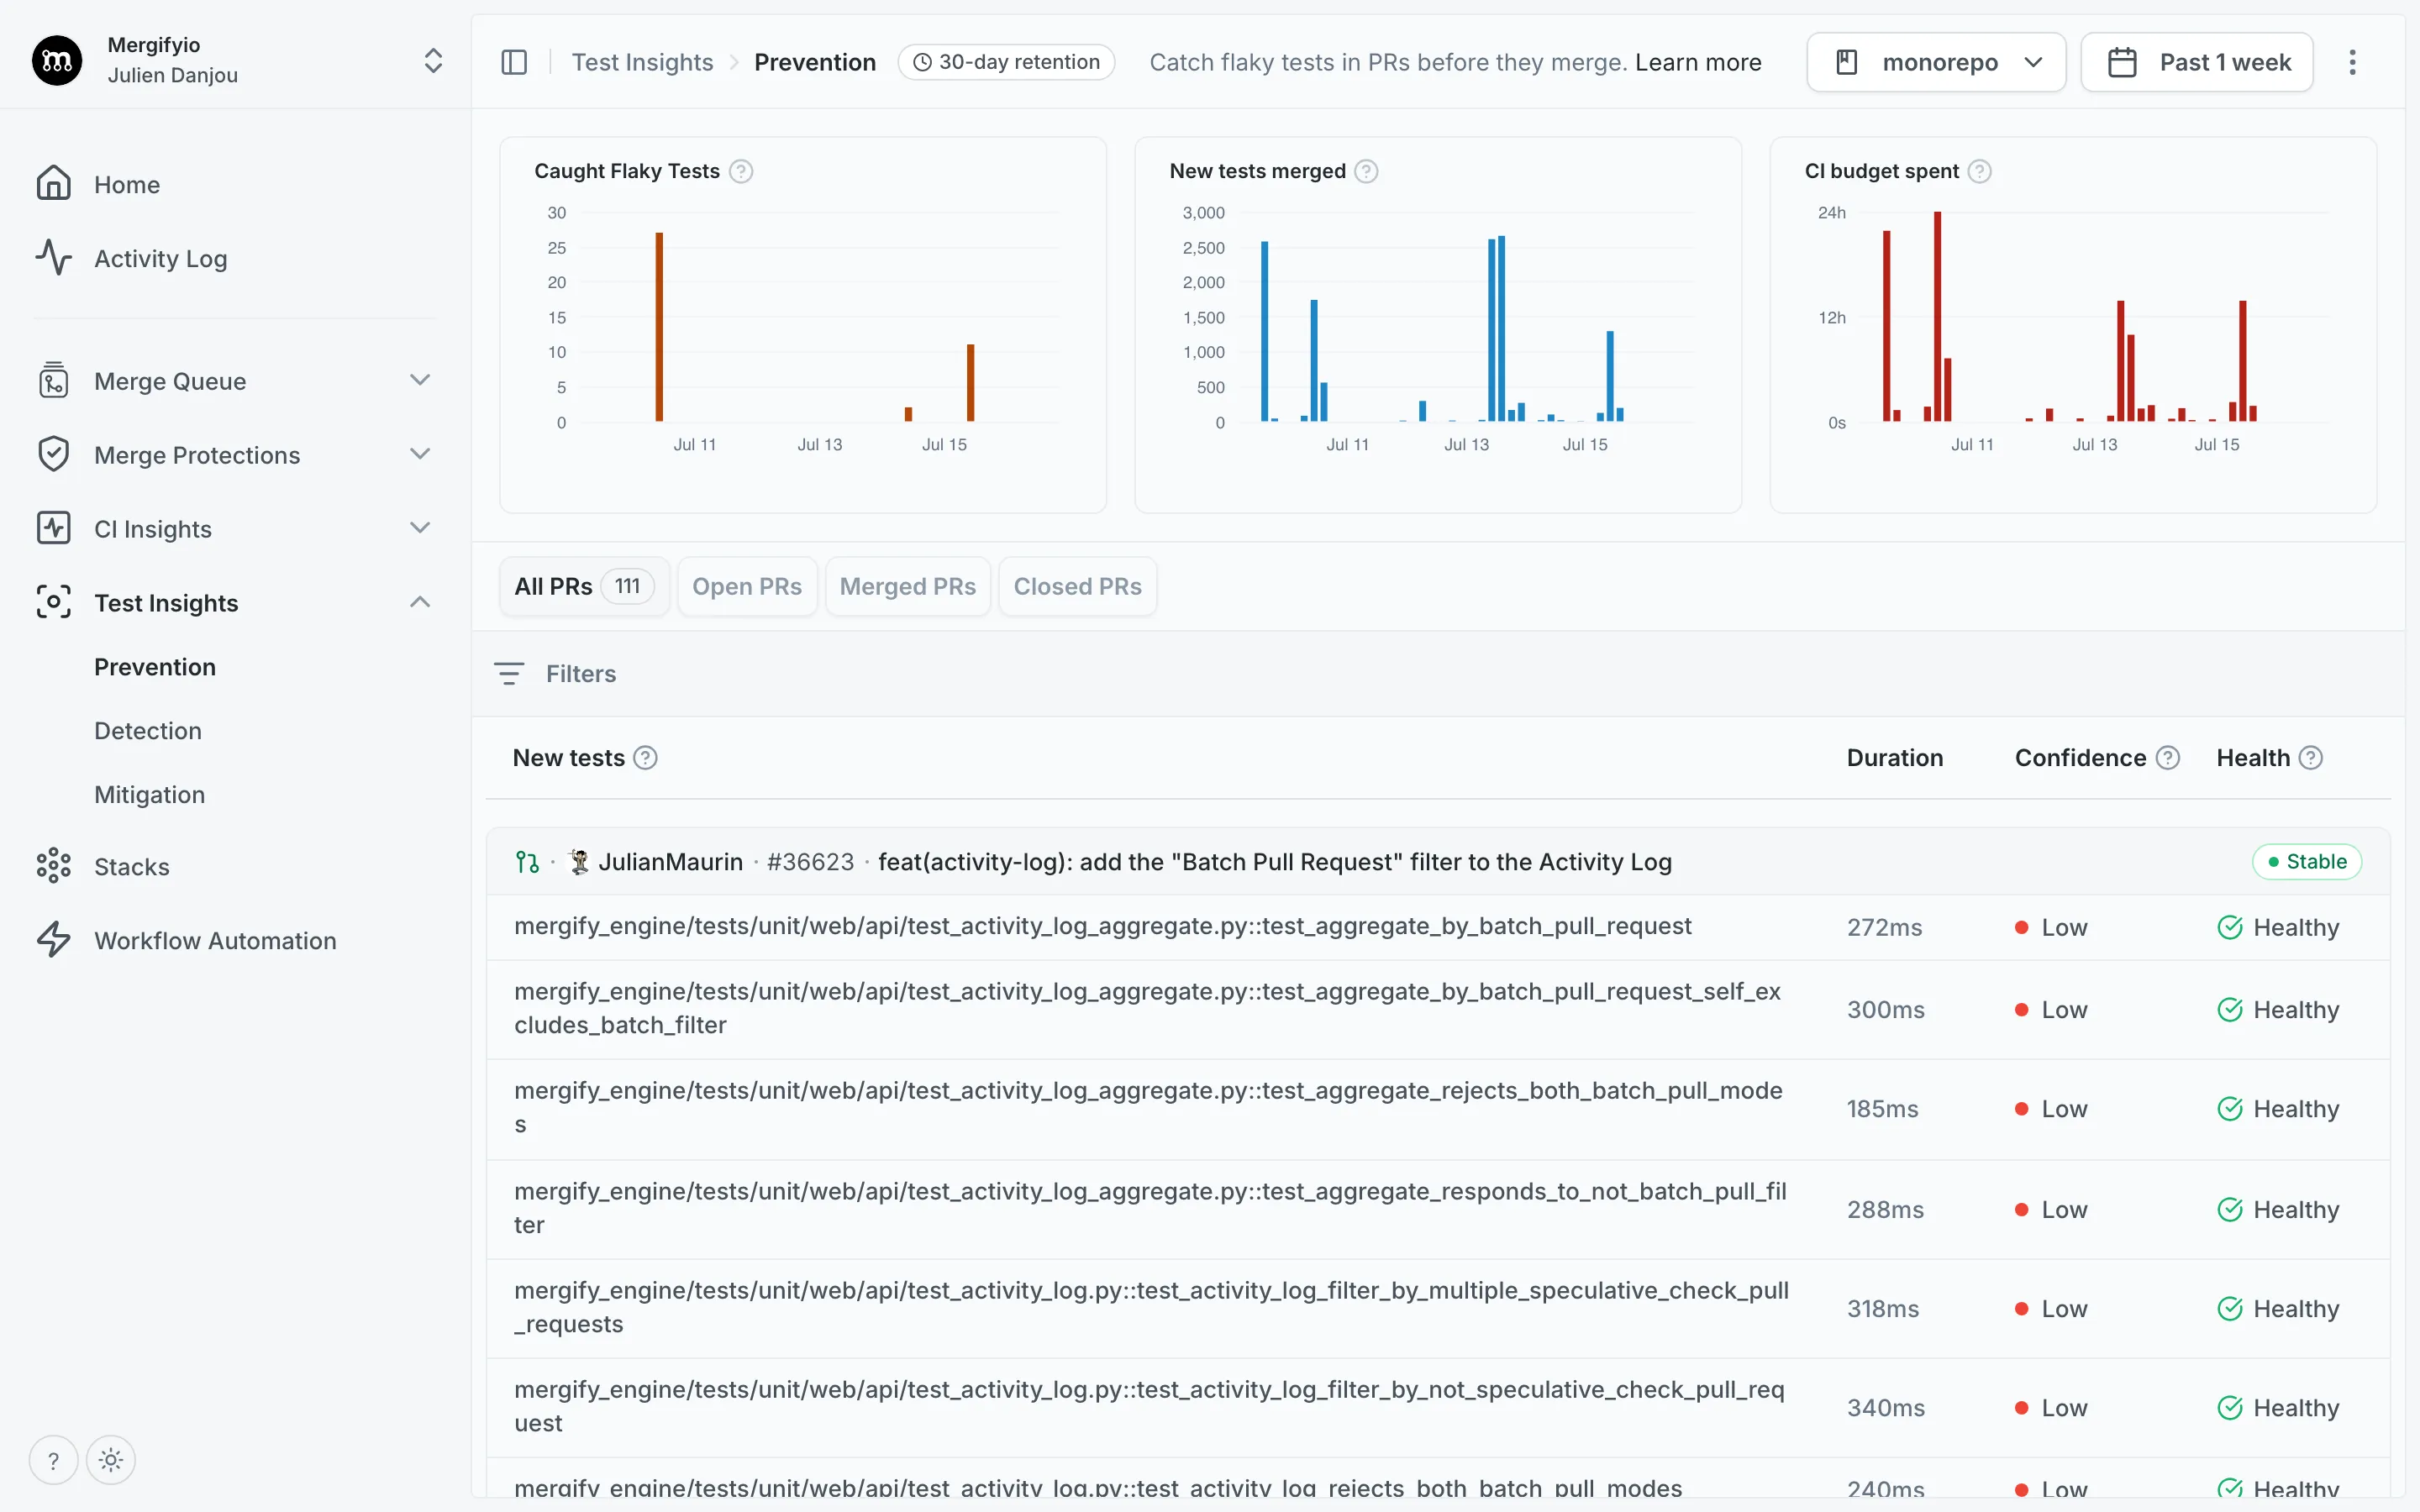Click help icon beside CI budget spent
This screenshot has height=1512, width=2420.
(x=1979, y=171)
